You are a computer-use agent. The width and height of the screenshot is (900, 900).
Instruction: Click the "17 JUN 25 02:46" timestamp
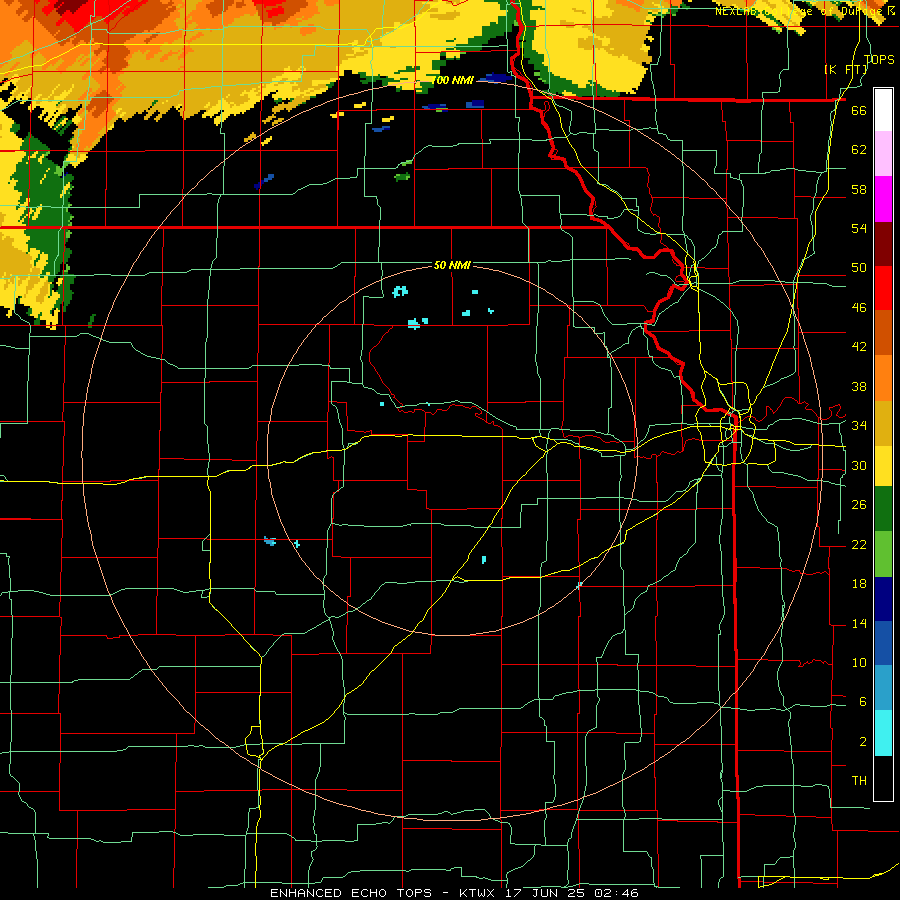[x=572, y=893]
